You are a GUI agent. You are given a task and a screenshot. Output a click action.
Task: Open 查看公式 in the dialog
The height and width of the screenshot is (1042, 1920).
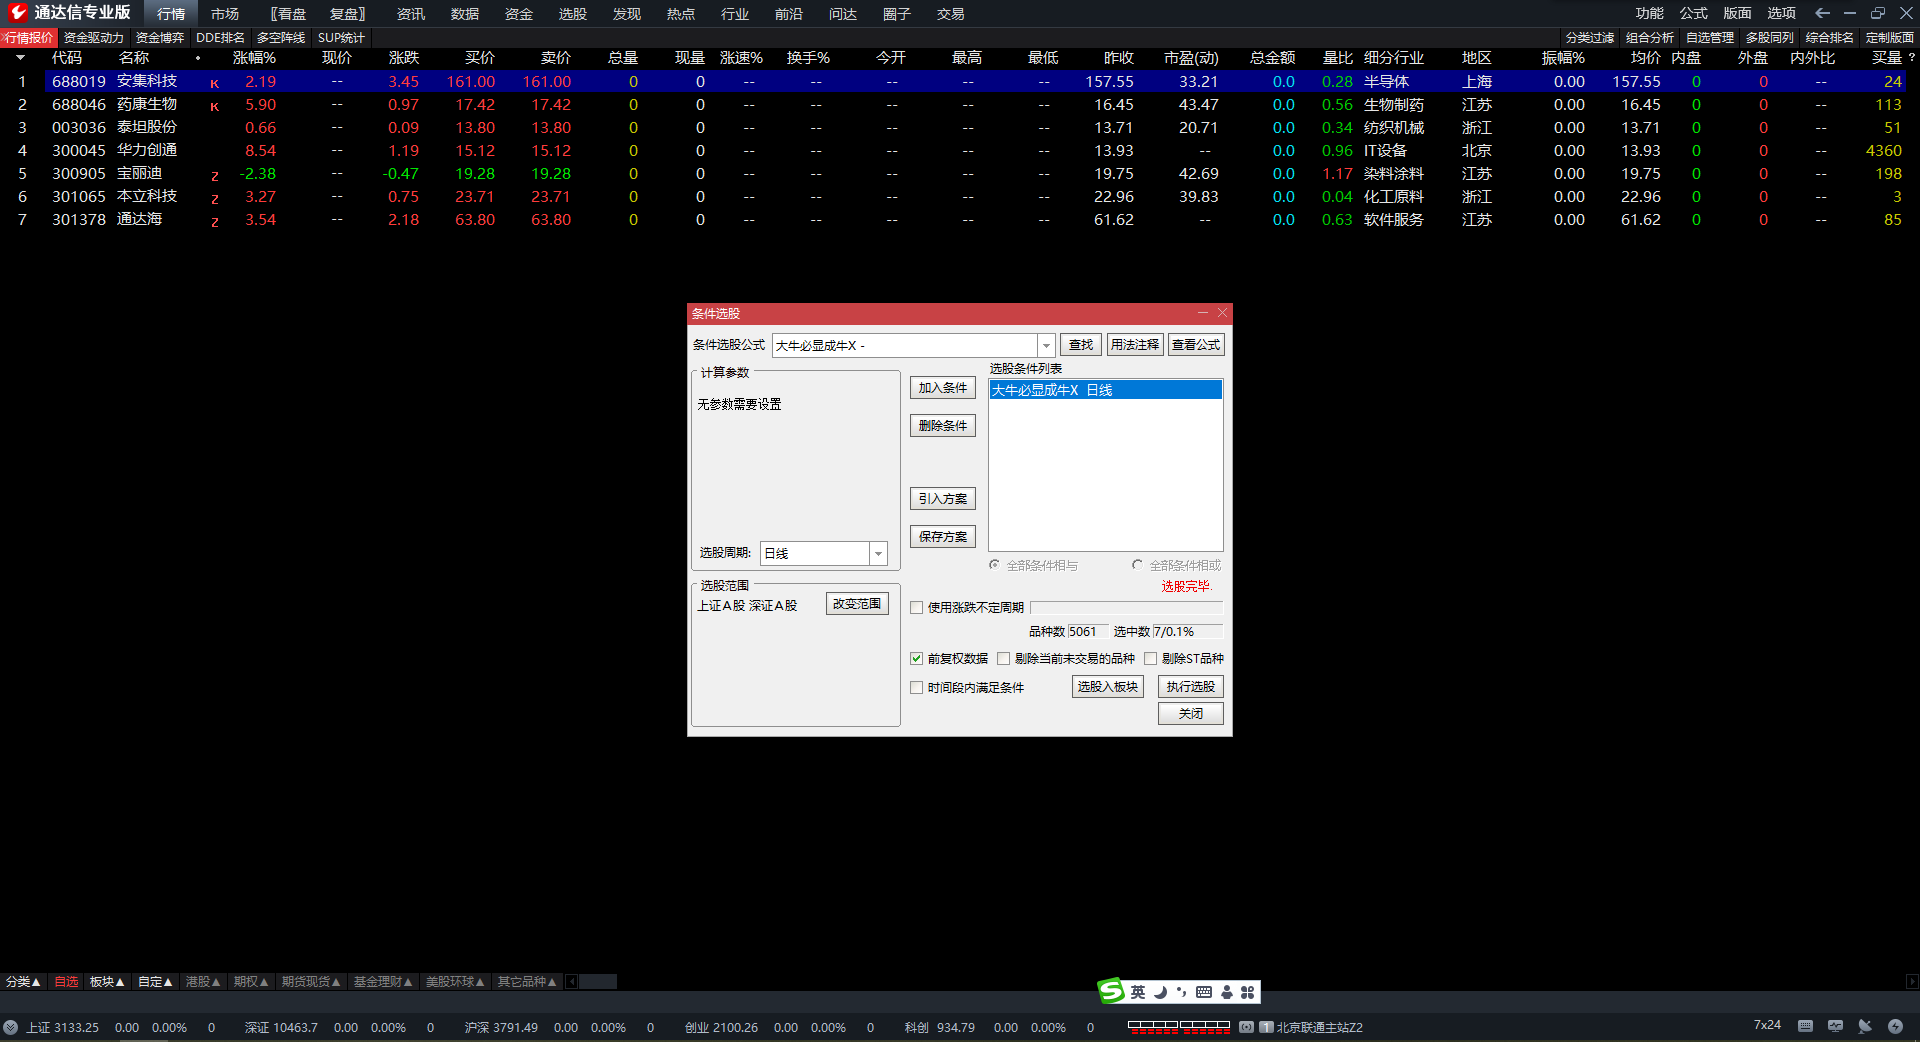tap(1196, 345)
